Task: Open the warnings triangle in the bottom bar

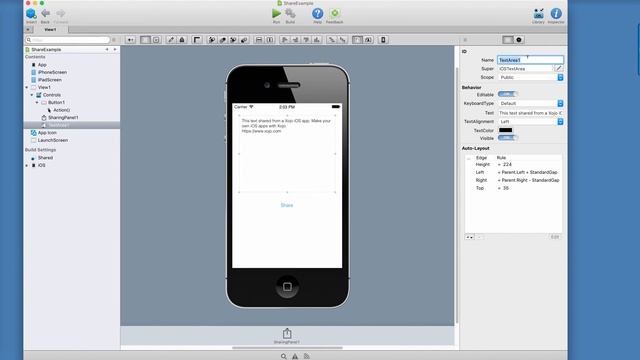Action: [295, 356]
